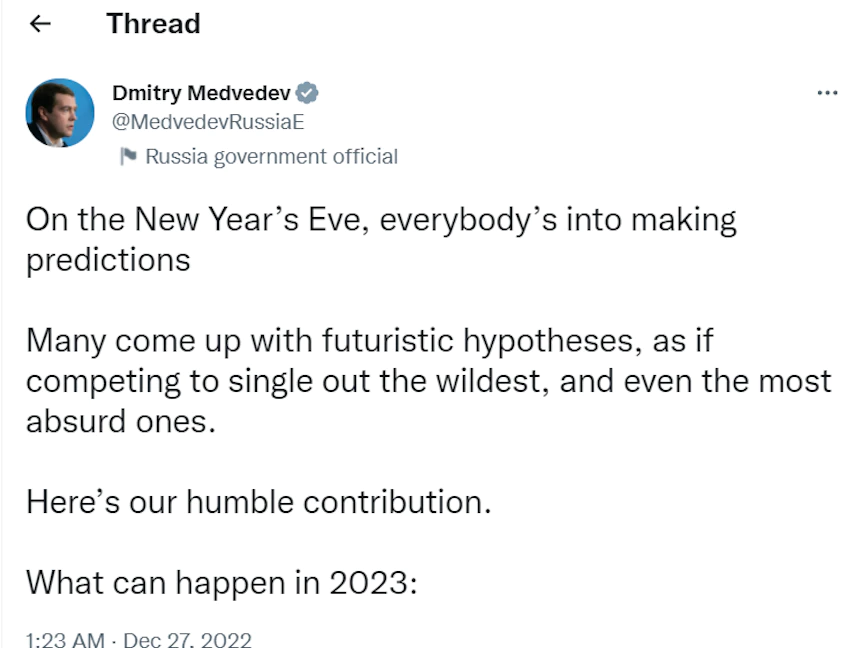Viewport: 864px width, 648px height.
Task: Click the Dmitry Medvedev display name
Action: pyautogui.click(x=201, y=93)
